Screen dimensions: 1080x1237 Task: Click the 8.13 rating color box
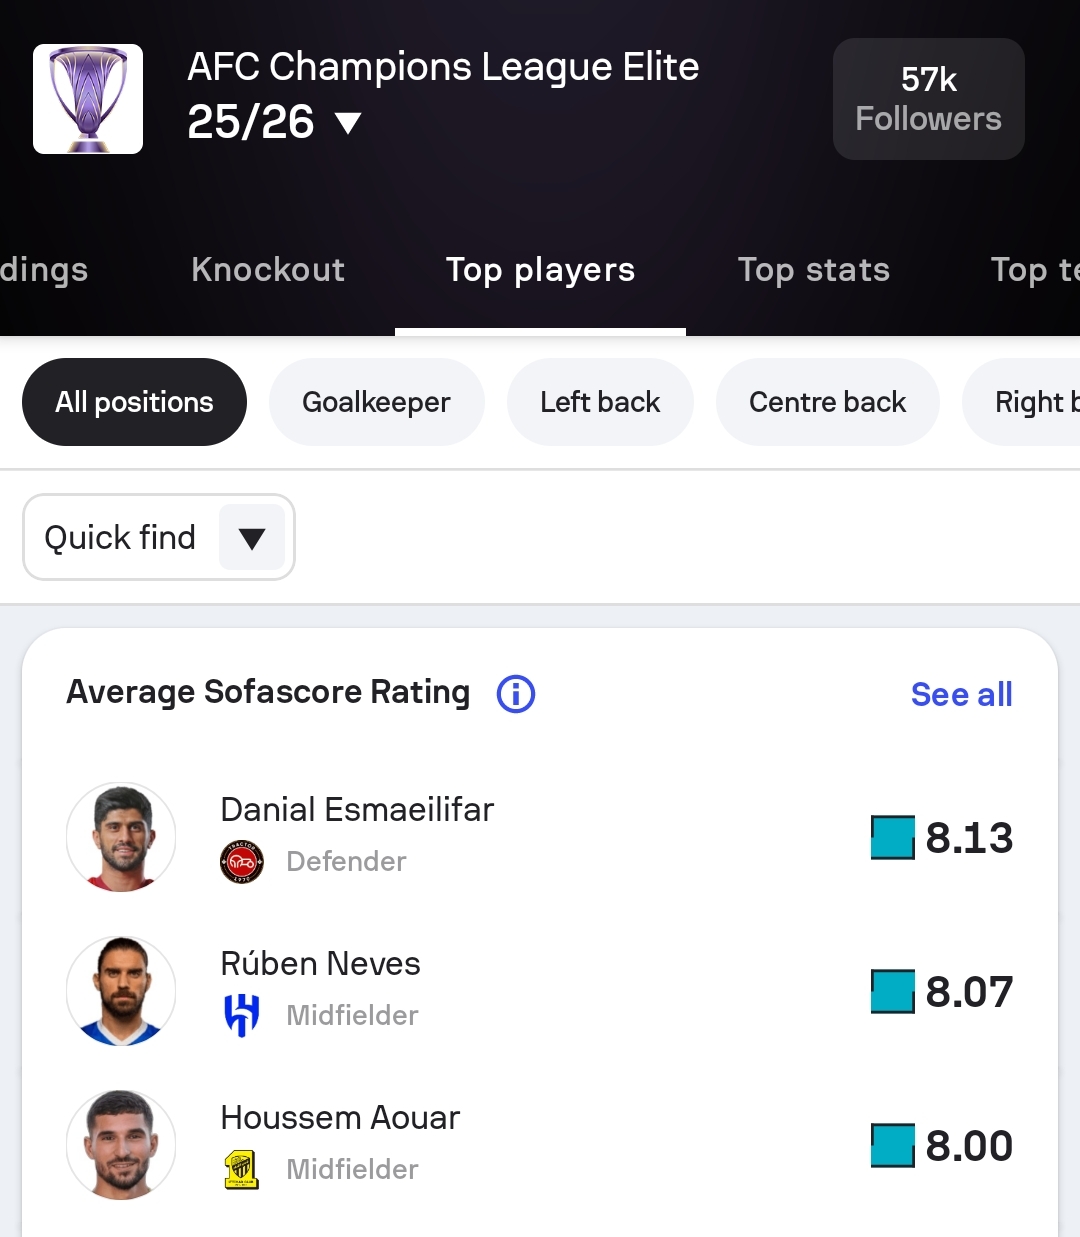[892, 838]
